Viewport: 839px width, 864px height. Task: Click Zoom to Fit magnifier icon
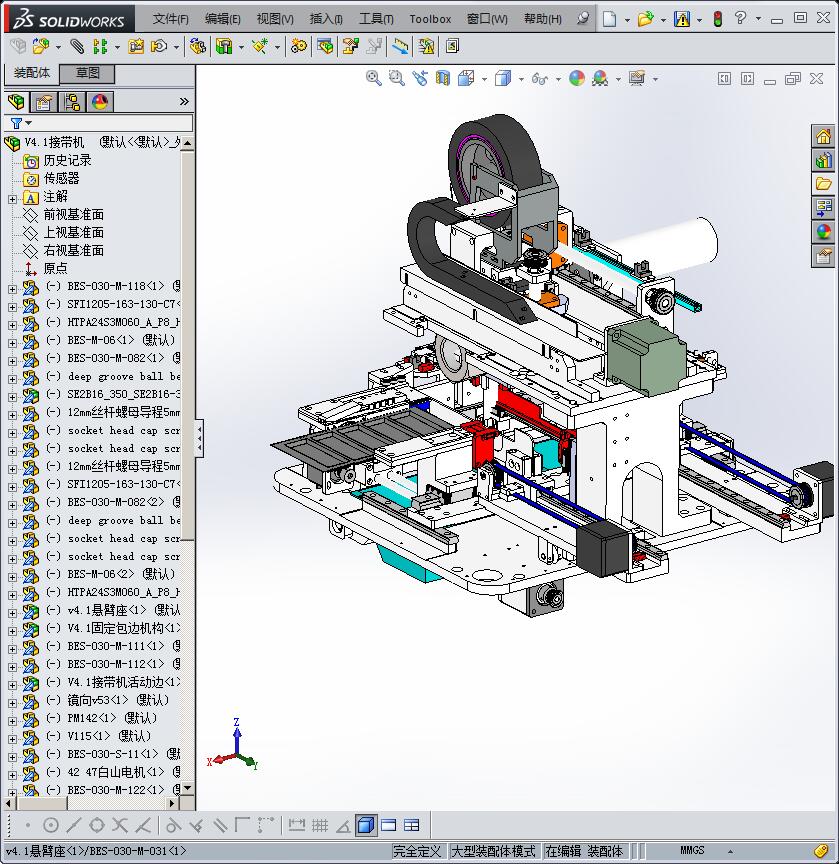click(374, 78)
